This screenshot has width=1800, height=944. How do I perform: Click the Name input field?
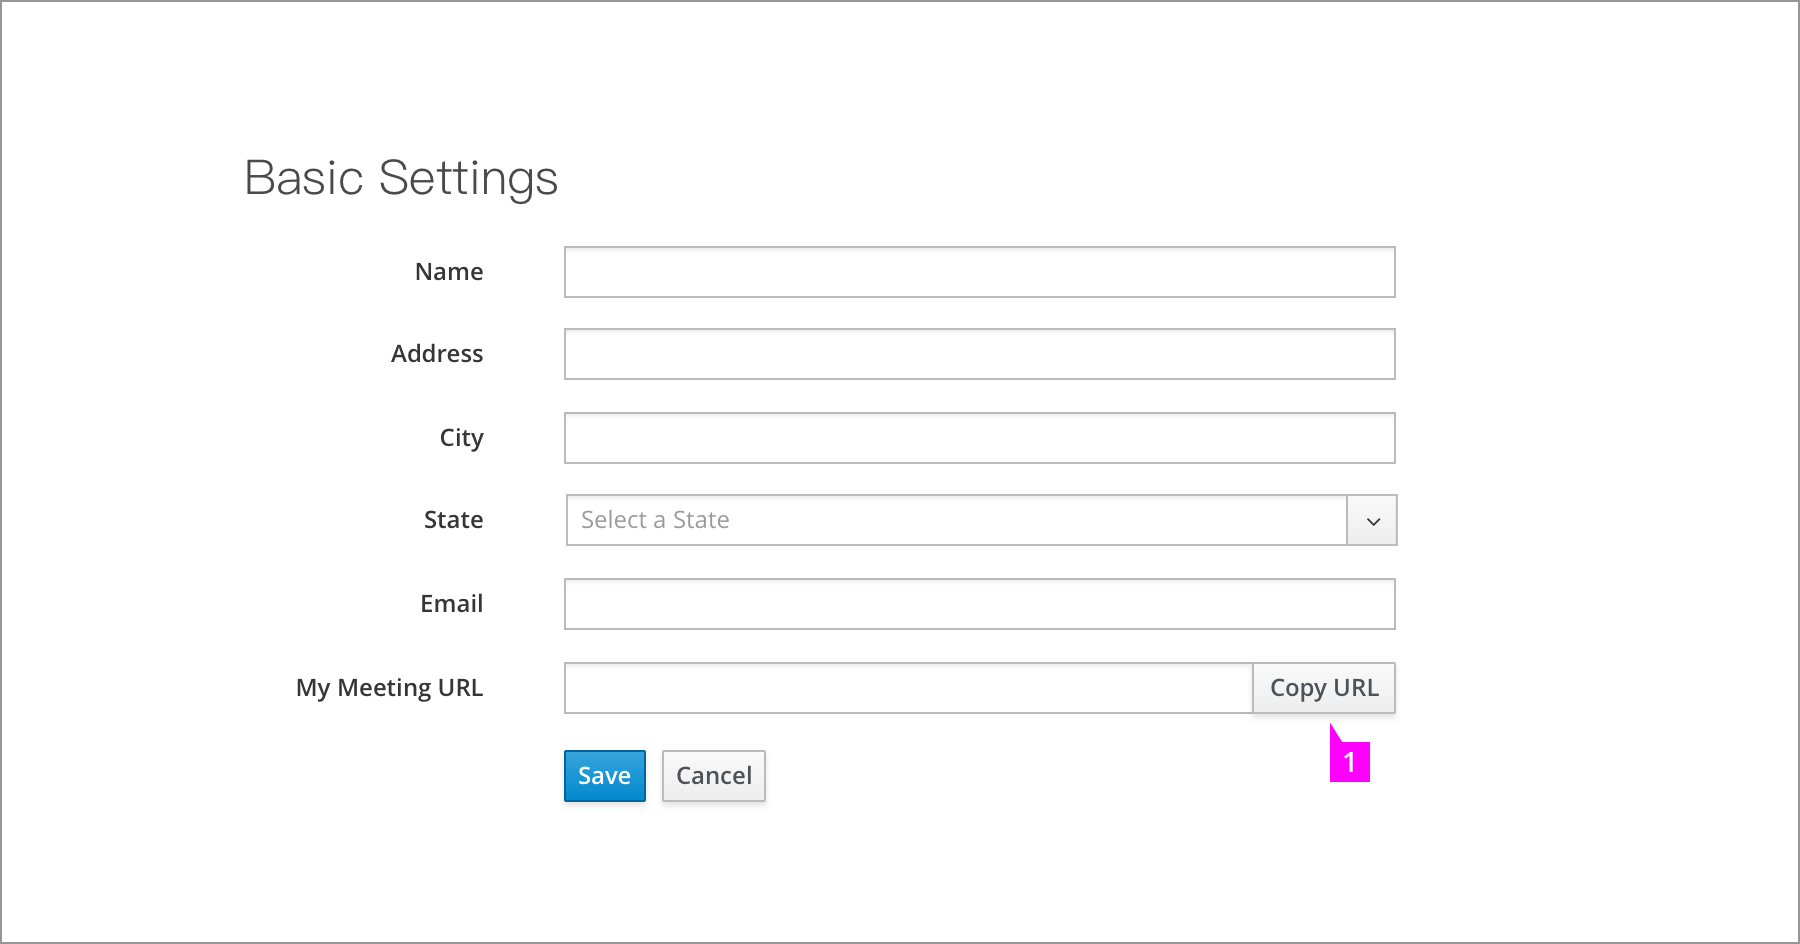979,272
